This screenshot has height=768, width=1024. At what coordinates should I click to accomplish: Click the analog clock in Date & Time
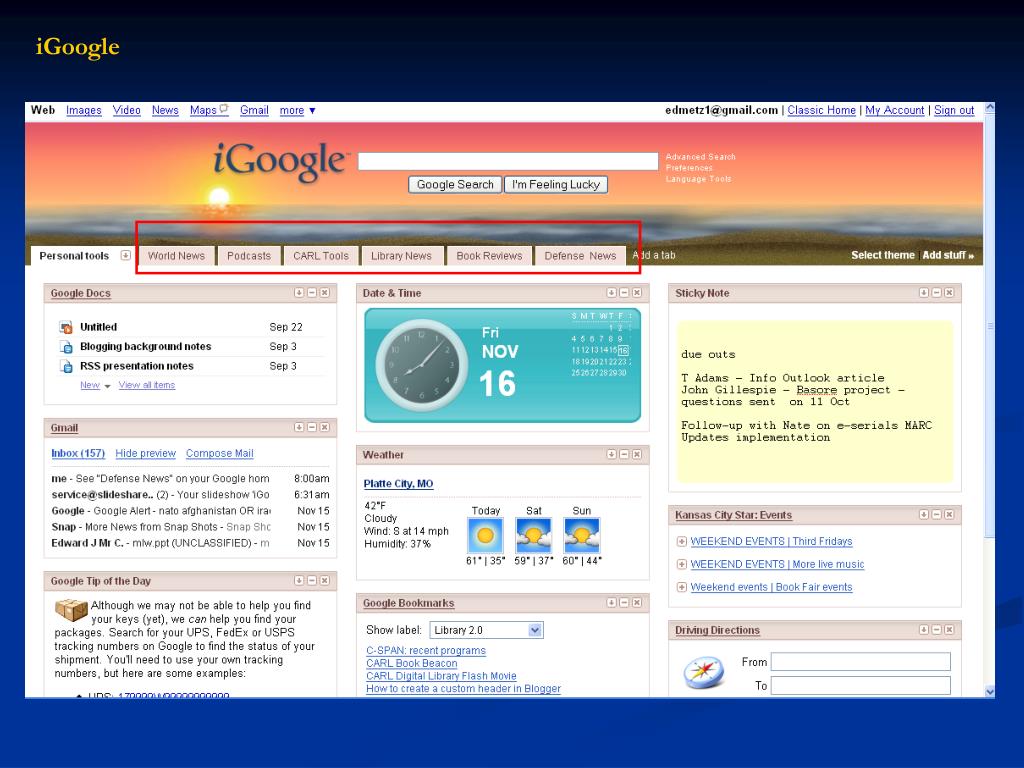(422, 365)
